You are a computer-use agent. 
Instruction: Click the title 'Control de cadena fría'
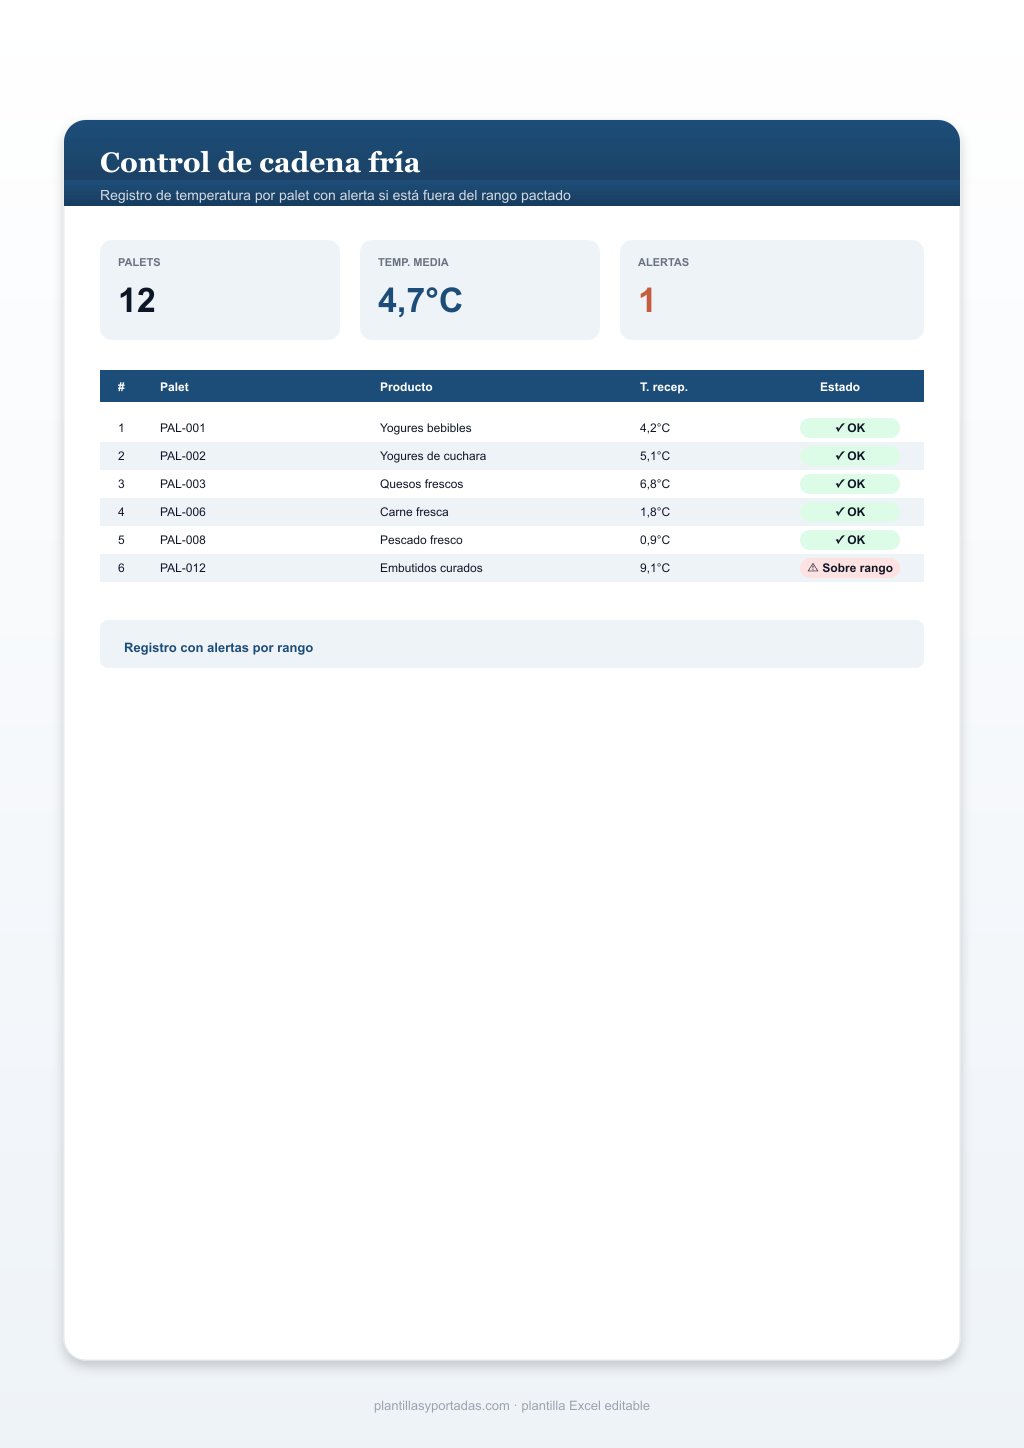[x=260, y=162]
